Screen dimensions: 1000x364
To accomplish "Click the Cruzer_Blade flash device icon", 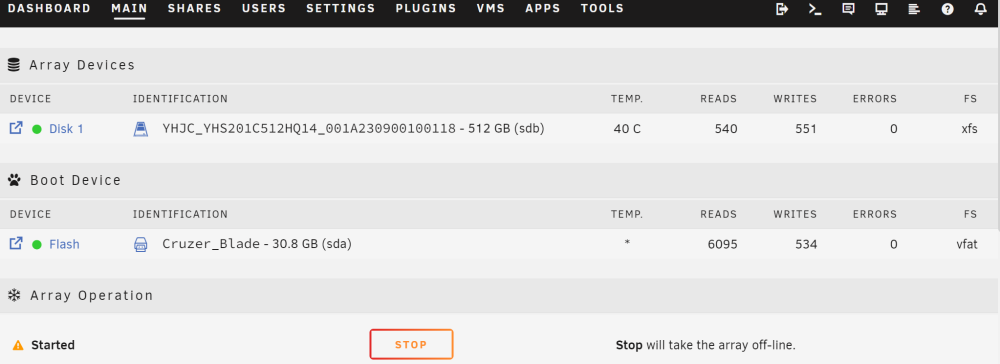I will click(x=140, y=245).
